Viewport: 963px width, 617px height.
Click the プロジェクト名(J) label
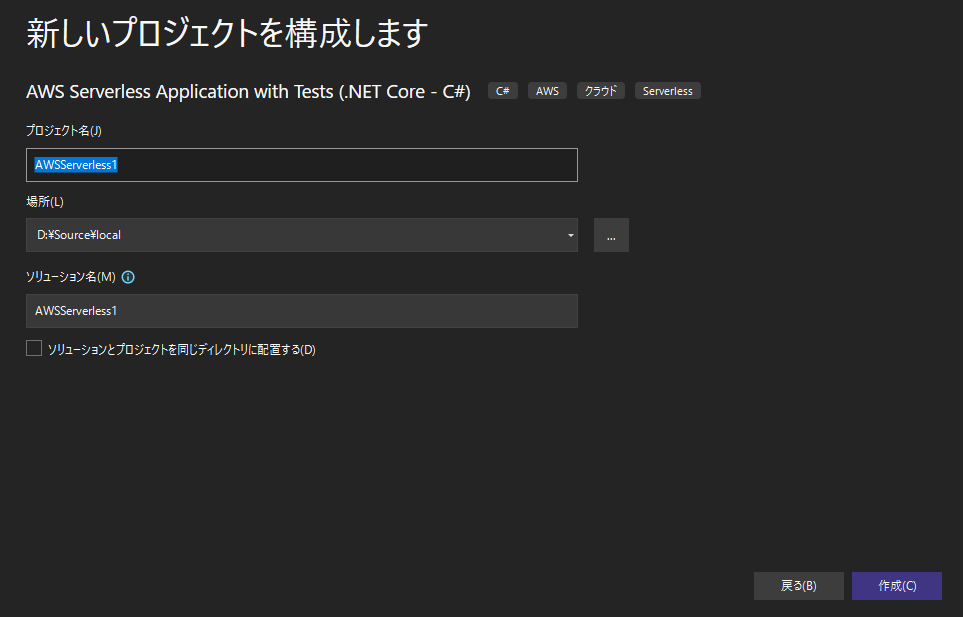tap(64, 131)
